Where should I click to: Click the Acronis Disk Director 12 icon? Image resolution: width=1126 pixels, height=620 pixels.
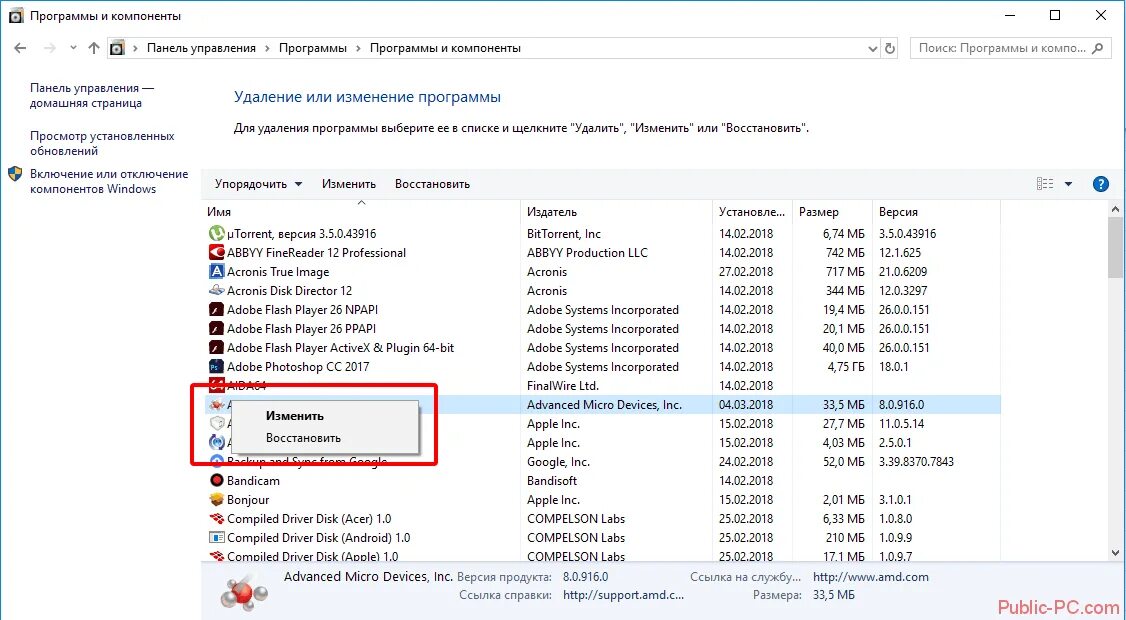[216, 291]
